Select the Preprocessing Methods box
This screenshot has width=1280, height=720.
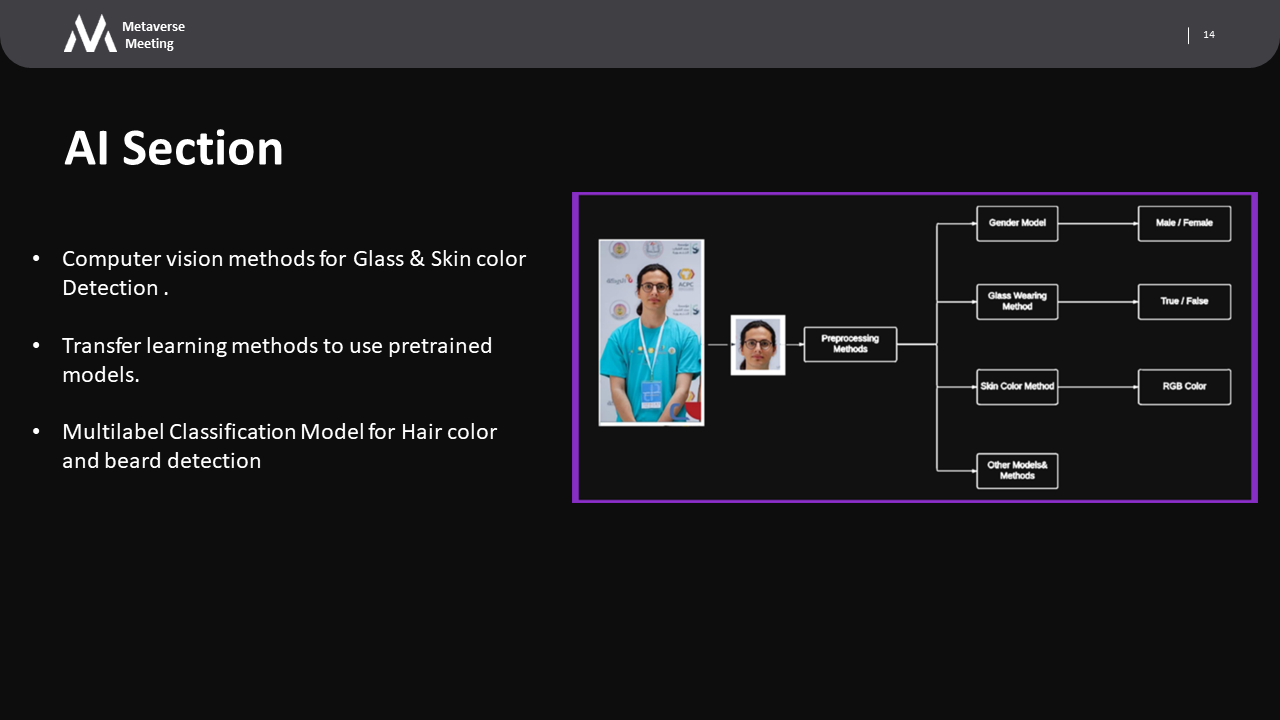coord(850,344)
